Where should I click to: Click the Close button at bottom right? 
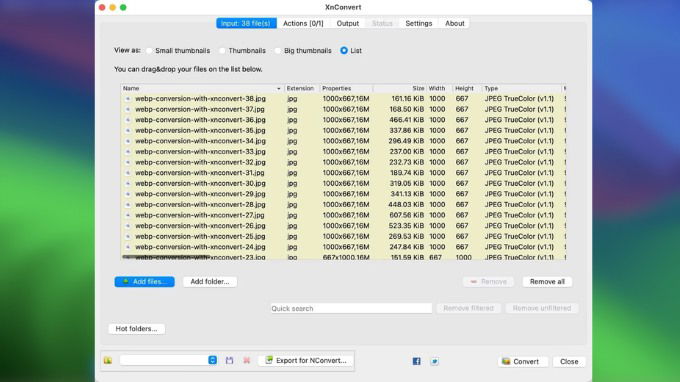pyautogui.click(x=569, y=362)
